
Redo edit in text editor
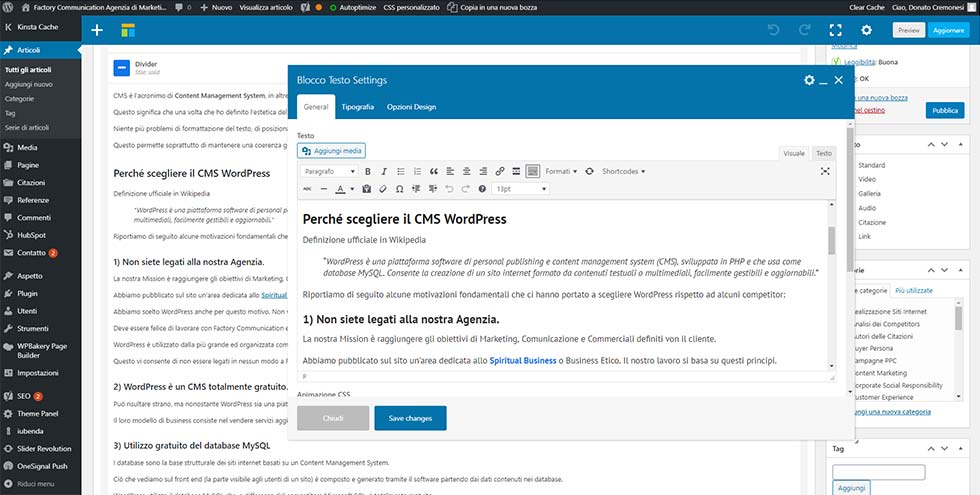pyautogui.click(x=466, y=189)
